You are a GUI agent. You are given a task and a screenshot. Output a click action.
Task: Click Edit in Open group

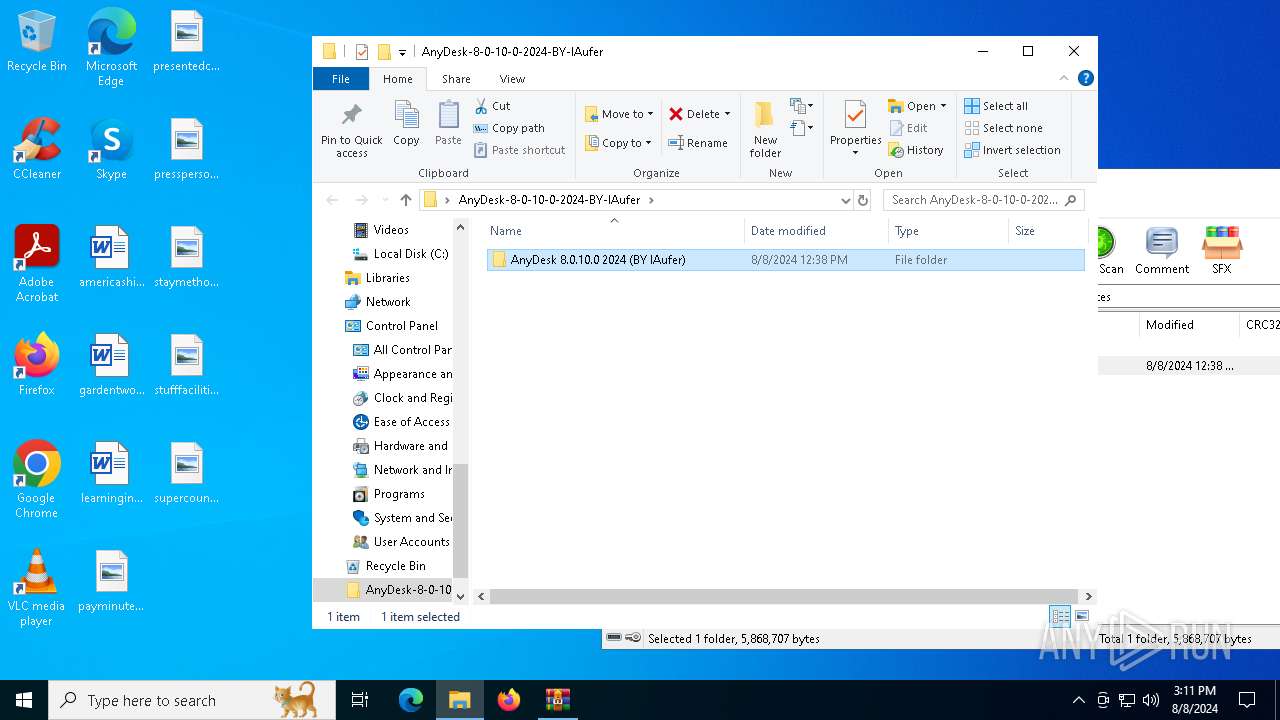coord(908,128)
